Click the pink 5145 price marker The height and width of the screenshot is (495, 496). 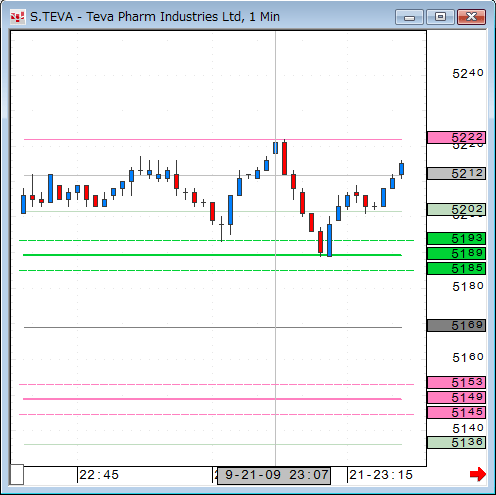click(x=456, y=412)
